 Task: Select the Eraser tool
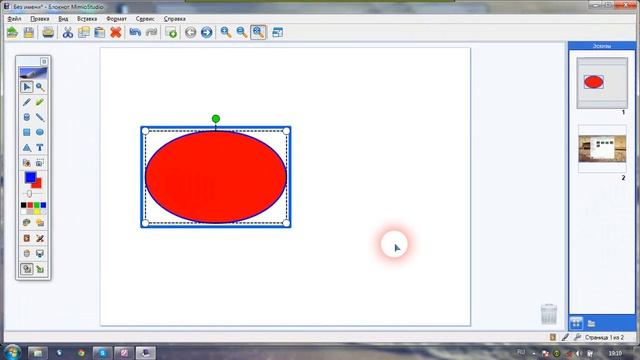click(27, 118)
